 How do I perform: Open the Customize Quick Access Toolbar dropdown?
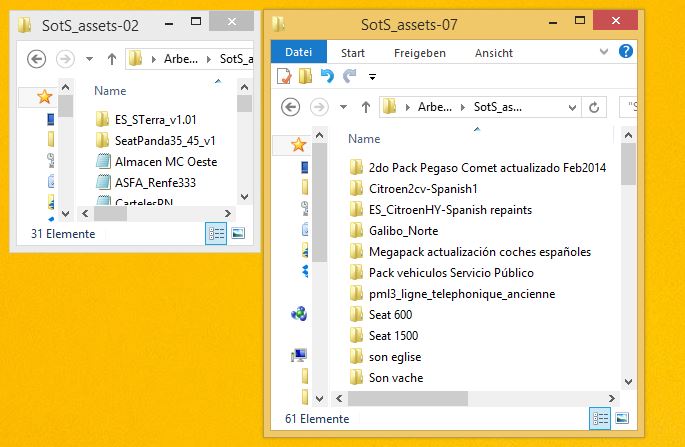pyautogui.click(x=372, y=76)
